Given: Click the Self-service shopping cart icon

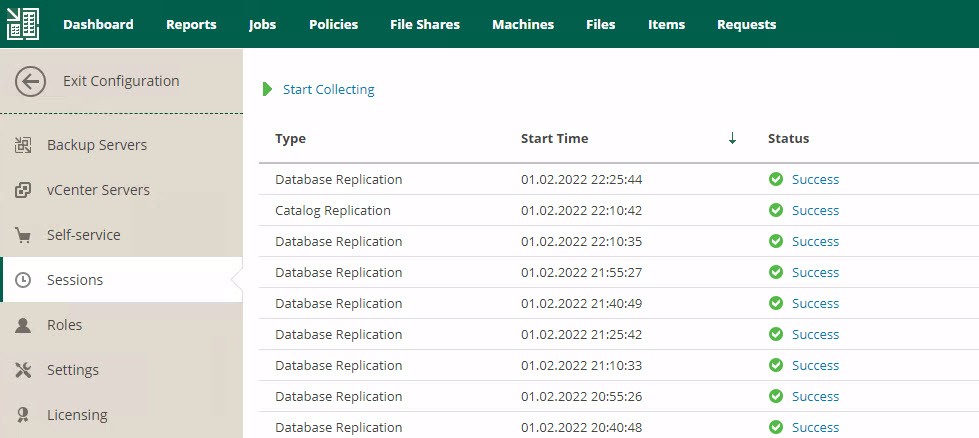Looking at the screenshot, I should 23,235.
